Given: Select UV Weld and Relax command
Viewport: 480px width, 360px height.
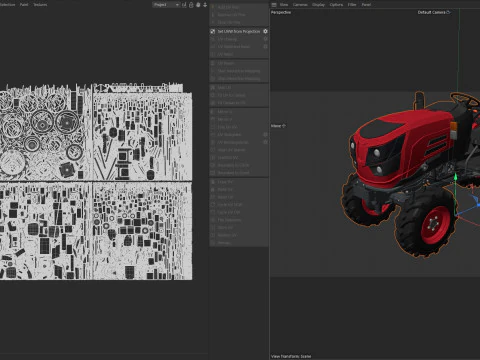Looking at the screenshot, I should pos(233,47).
